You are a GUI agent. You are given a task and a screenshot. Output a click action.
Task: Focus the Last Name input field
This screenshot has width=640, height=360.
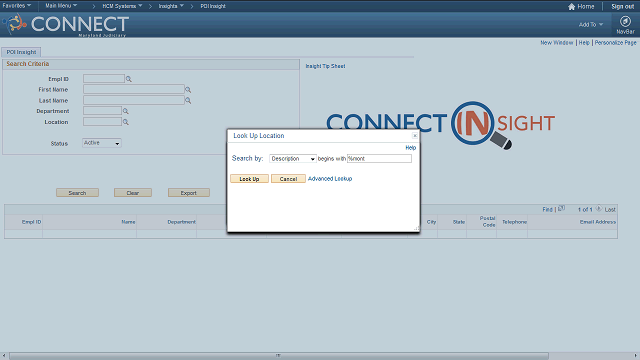[133, 100]
